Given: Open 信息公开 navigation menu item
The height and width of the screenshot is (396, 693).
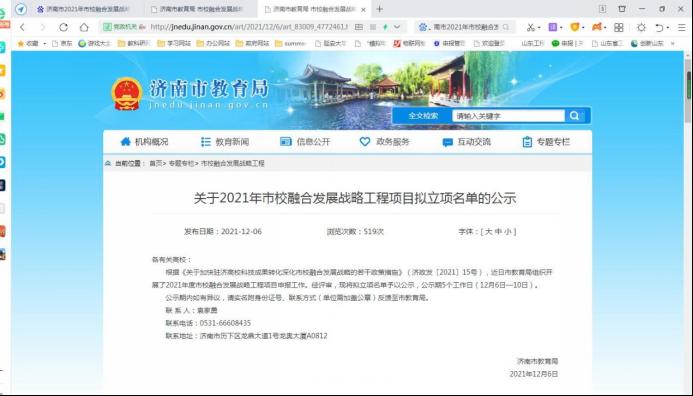Looking at the screenshot, I should (305, 142).
